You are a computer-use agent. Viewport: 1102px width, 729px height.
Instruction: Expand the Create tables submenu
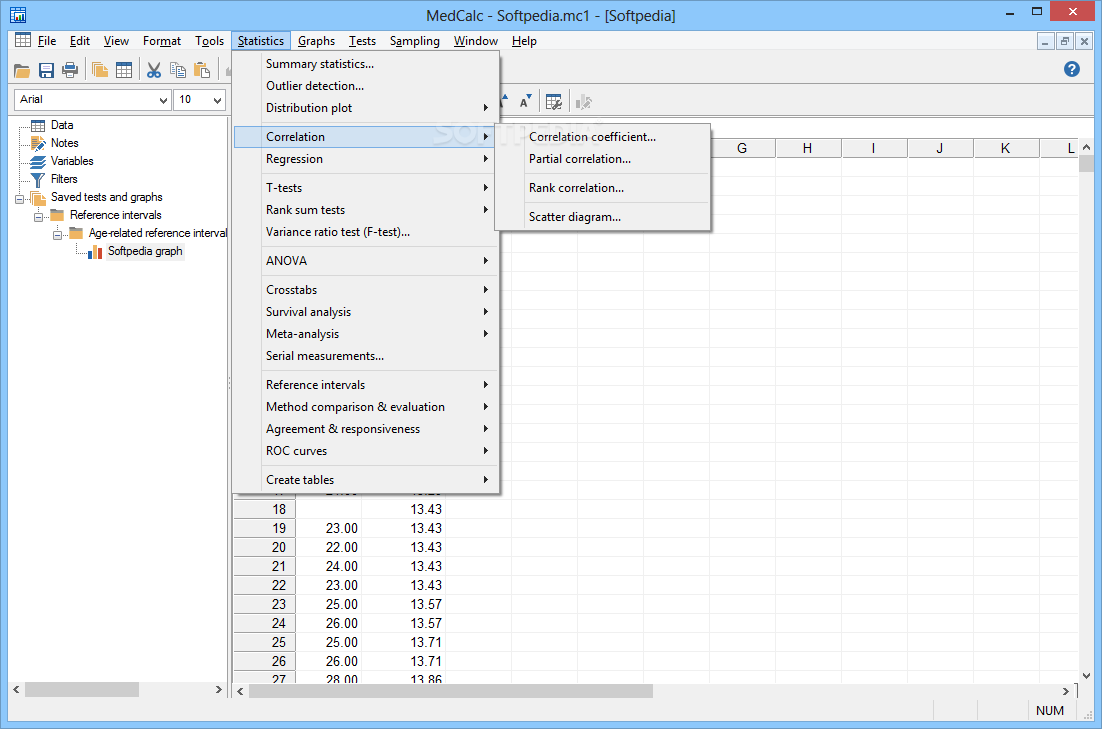coord(366,479)
